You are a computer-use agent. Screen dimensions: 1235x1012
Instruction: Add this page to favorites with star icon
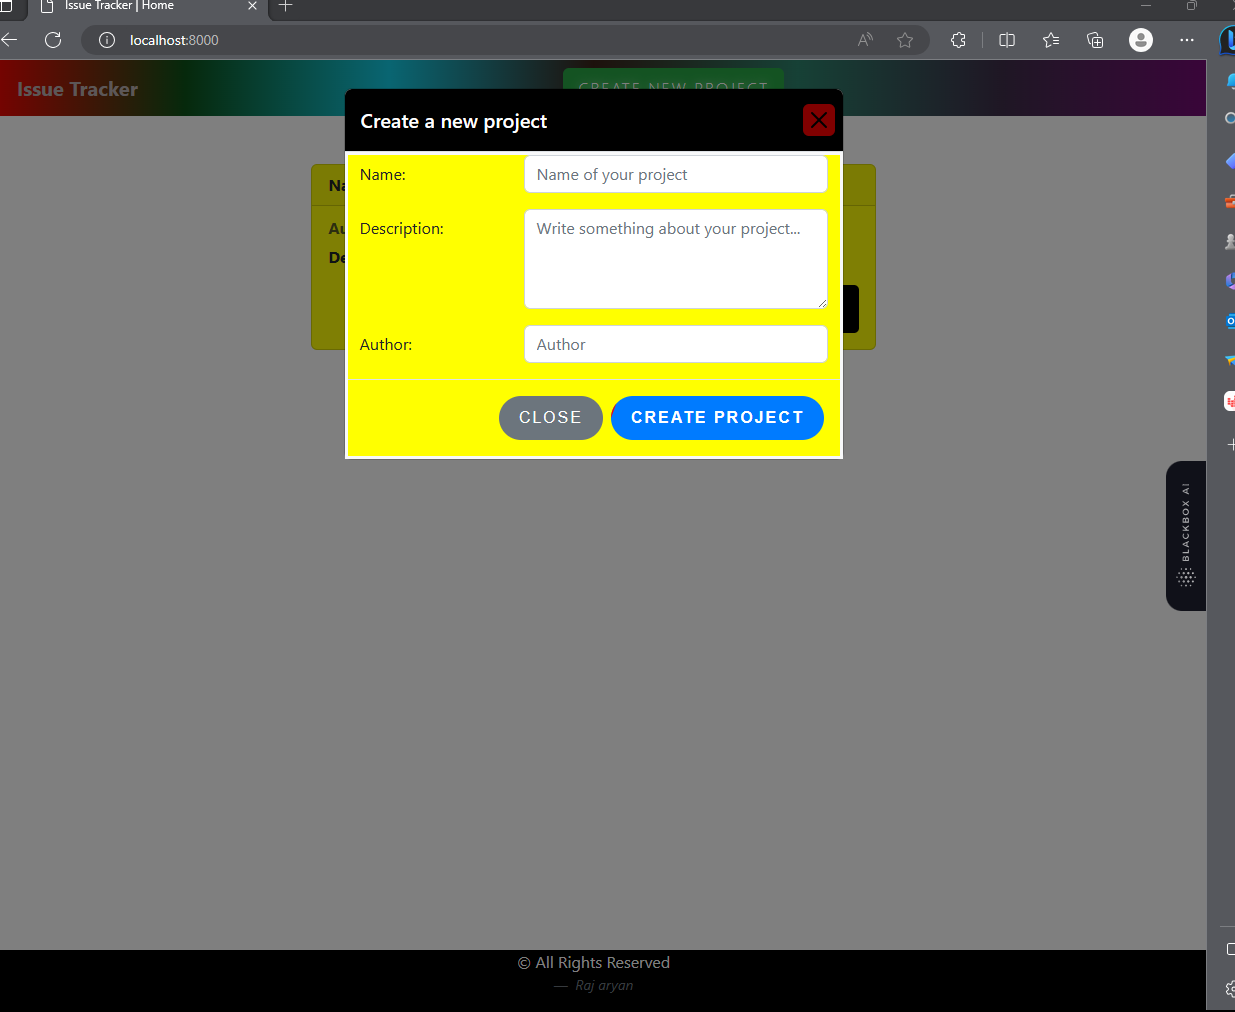click(905, 40)
